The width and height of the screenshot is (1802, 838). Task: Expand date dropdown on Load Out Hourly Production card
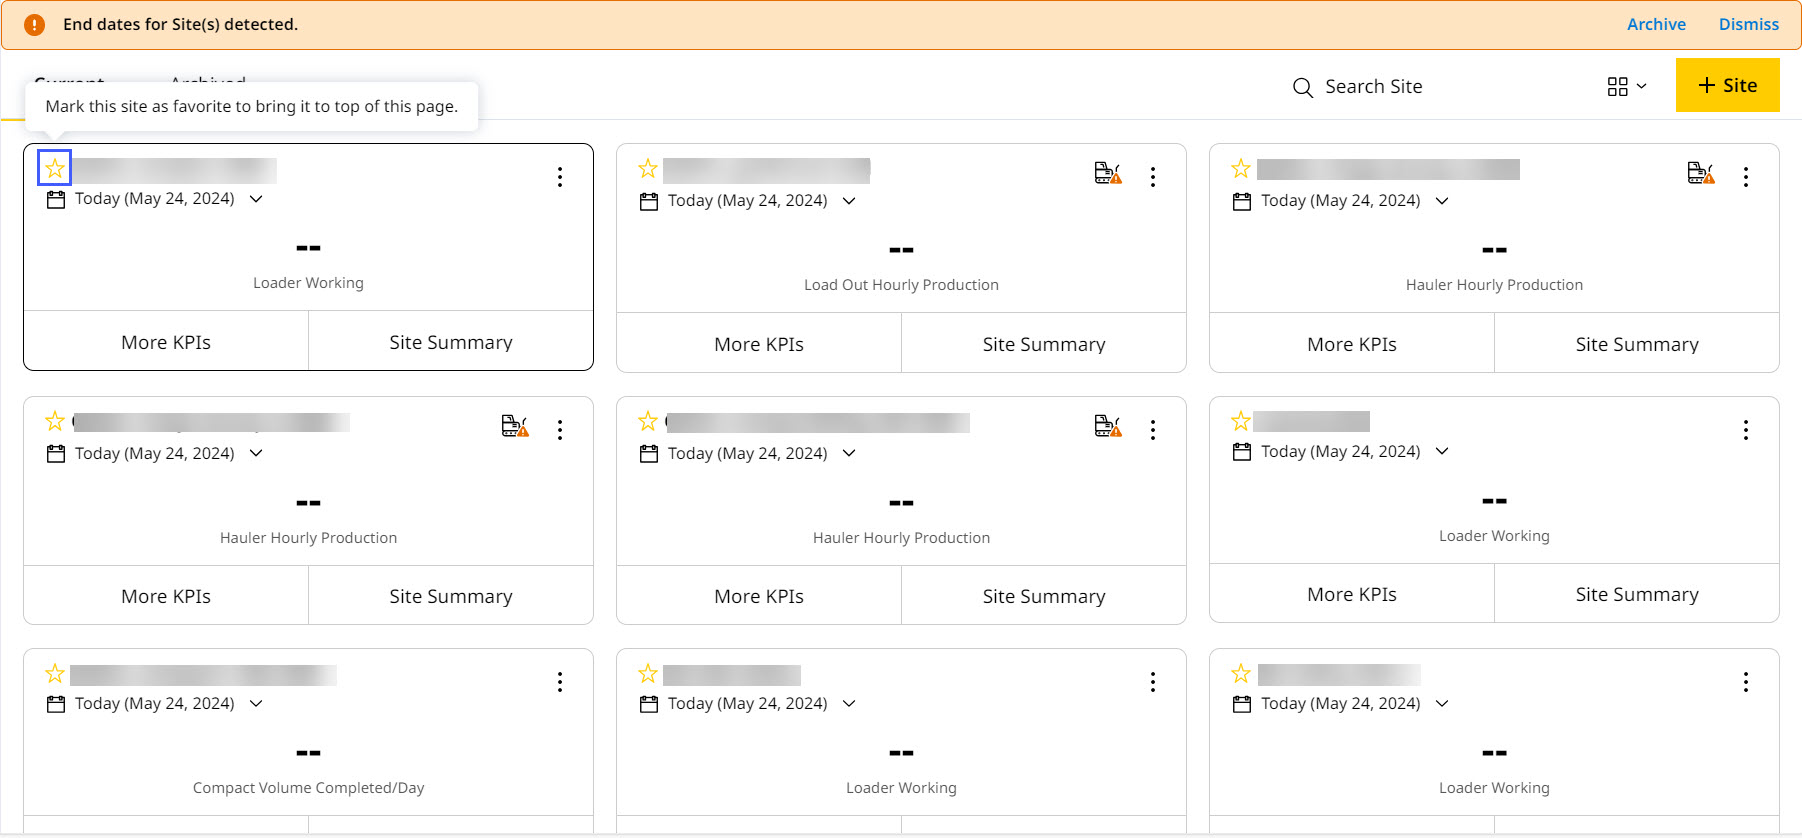tap(849, 201)
